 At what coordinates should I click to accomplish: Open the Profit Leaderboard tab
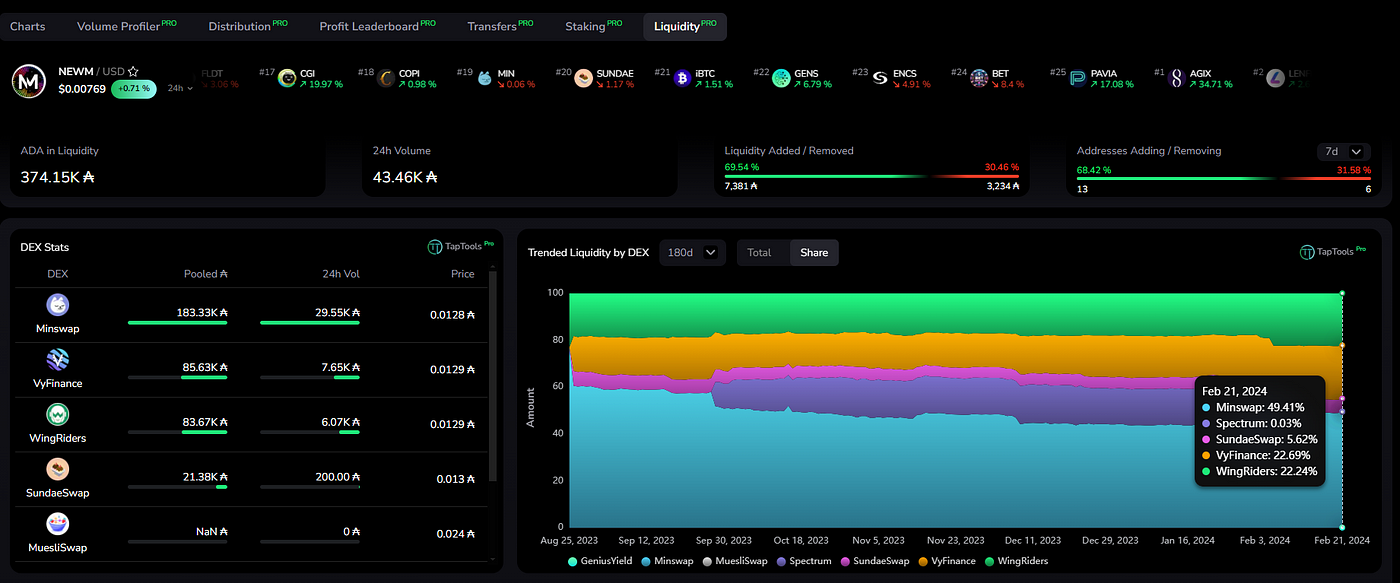pos(377,26)
